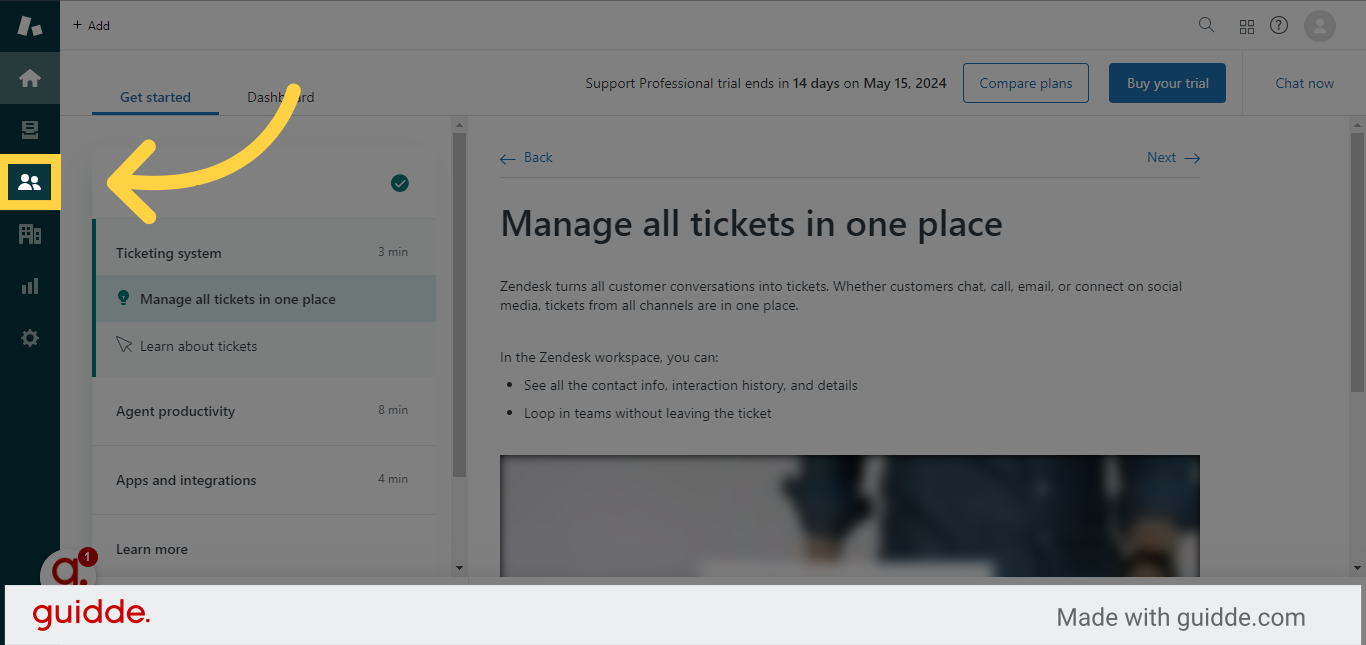Screen dimensions: 1366x645
Task: Open Compare plans
Action: 1025,83
